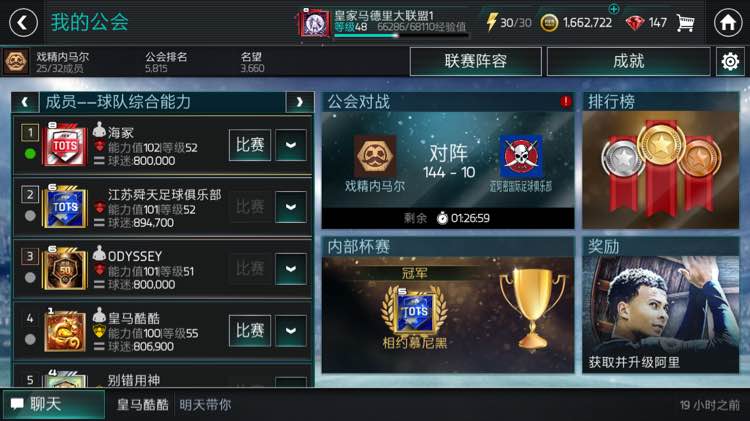Open the 聊天 chat panel
This screenshot has height=421, width=750.
point(54,405)
